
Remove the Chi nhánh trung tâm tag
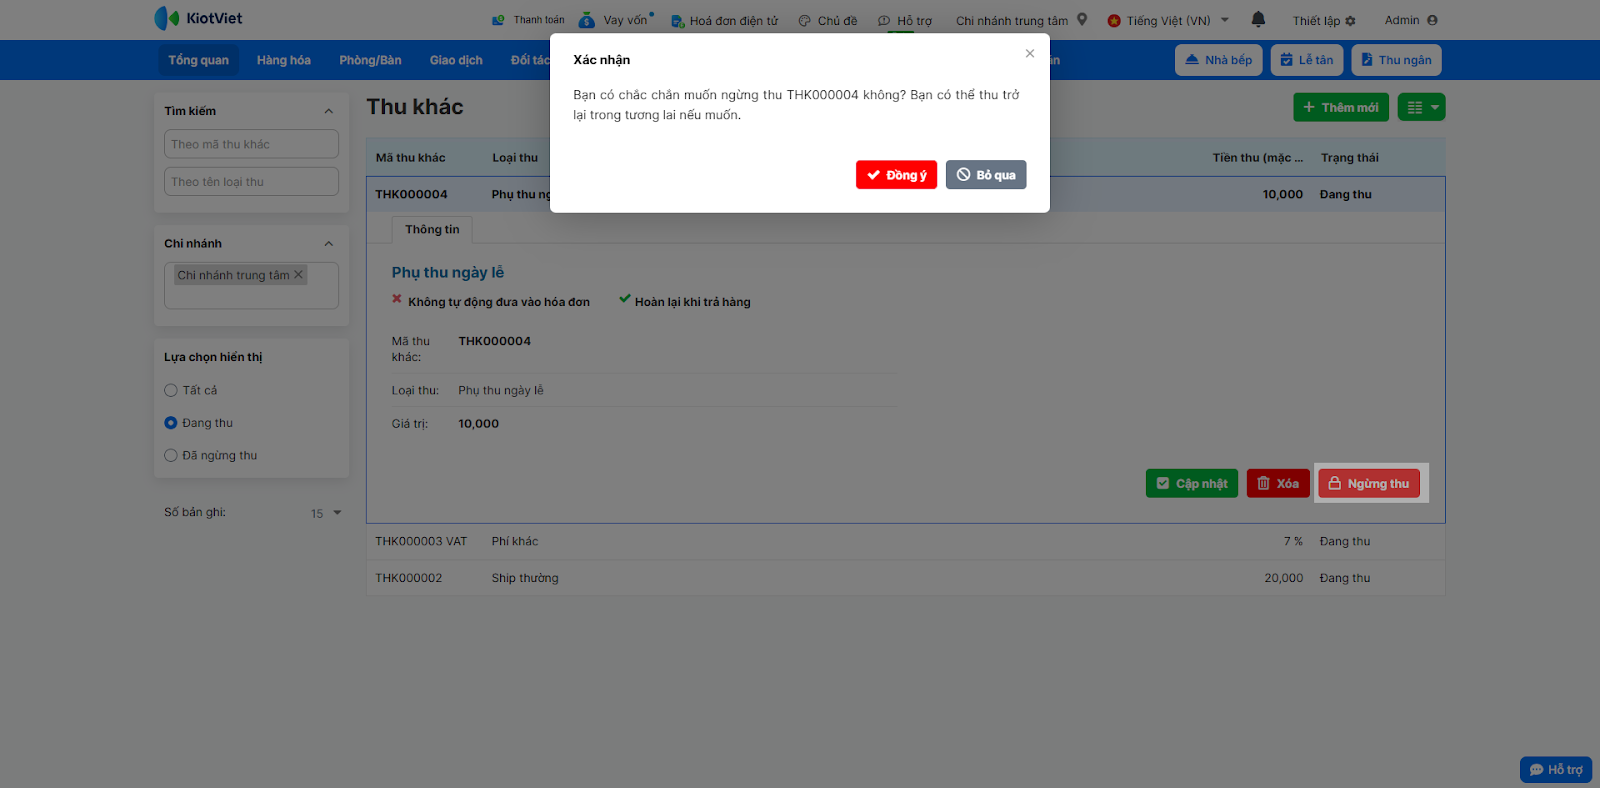click(298, 274)
